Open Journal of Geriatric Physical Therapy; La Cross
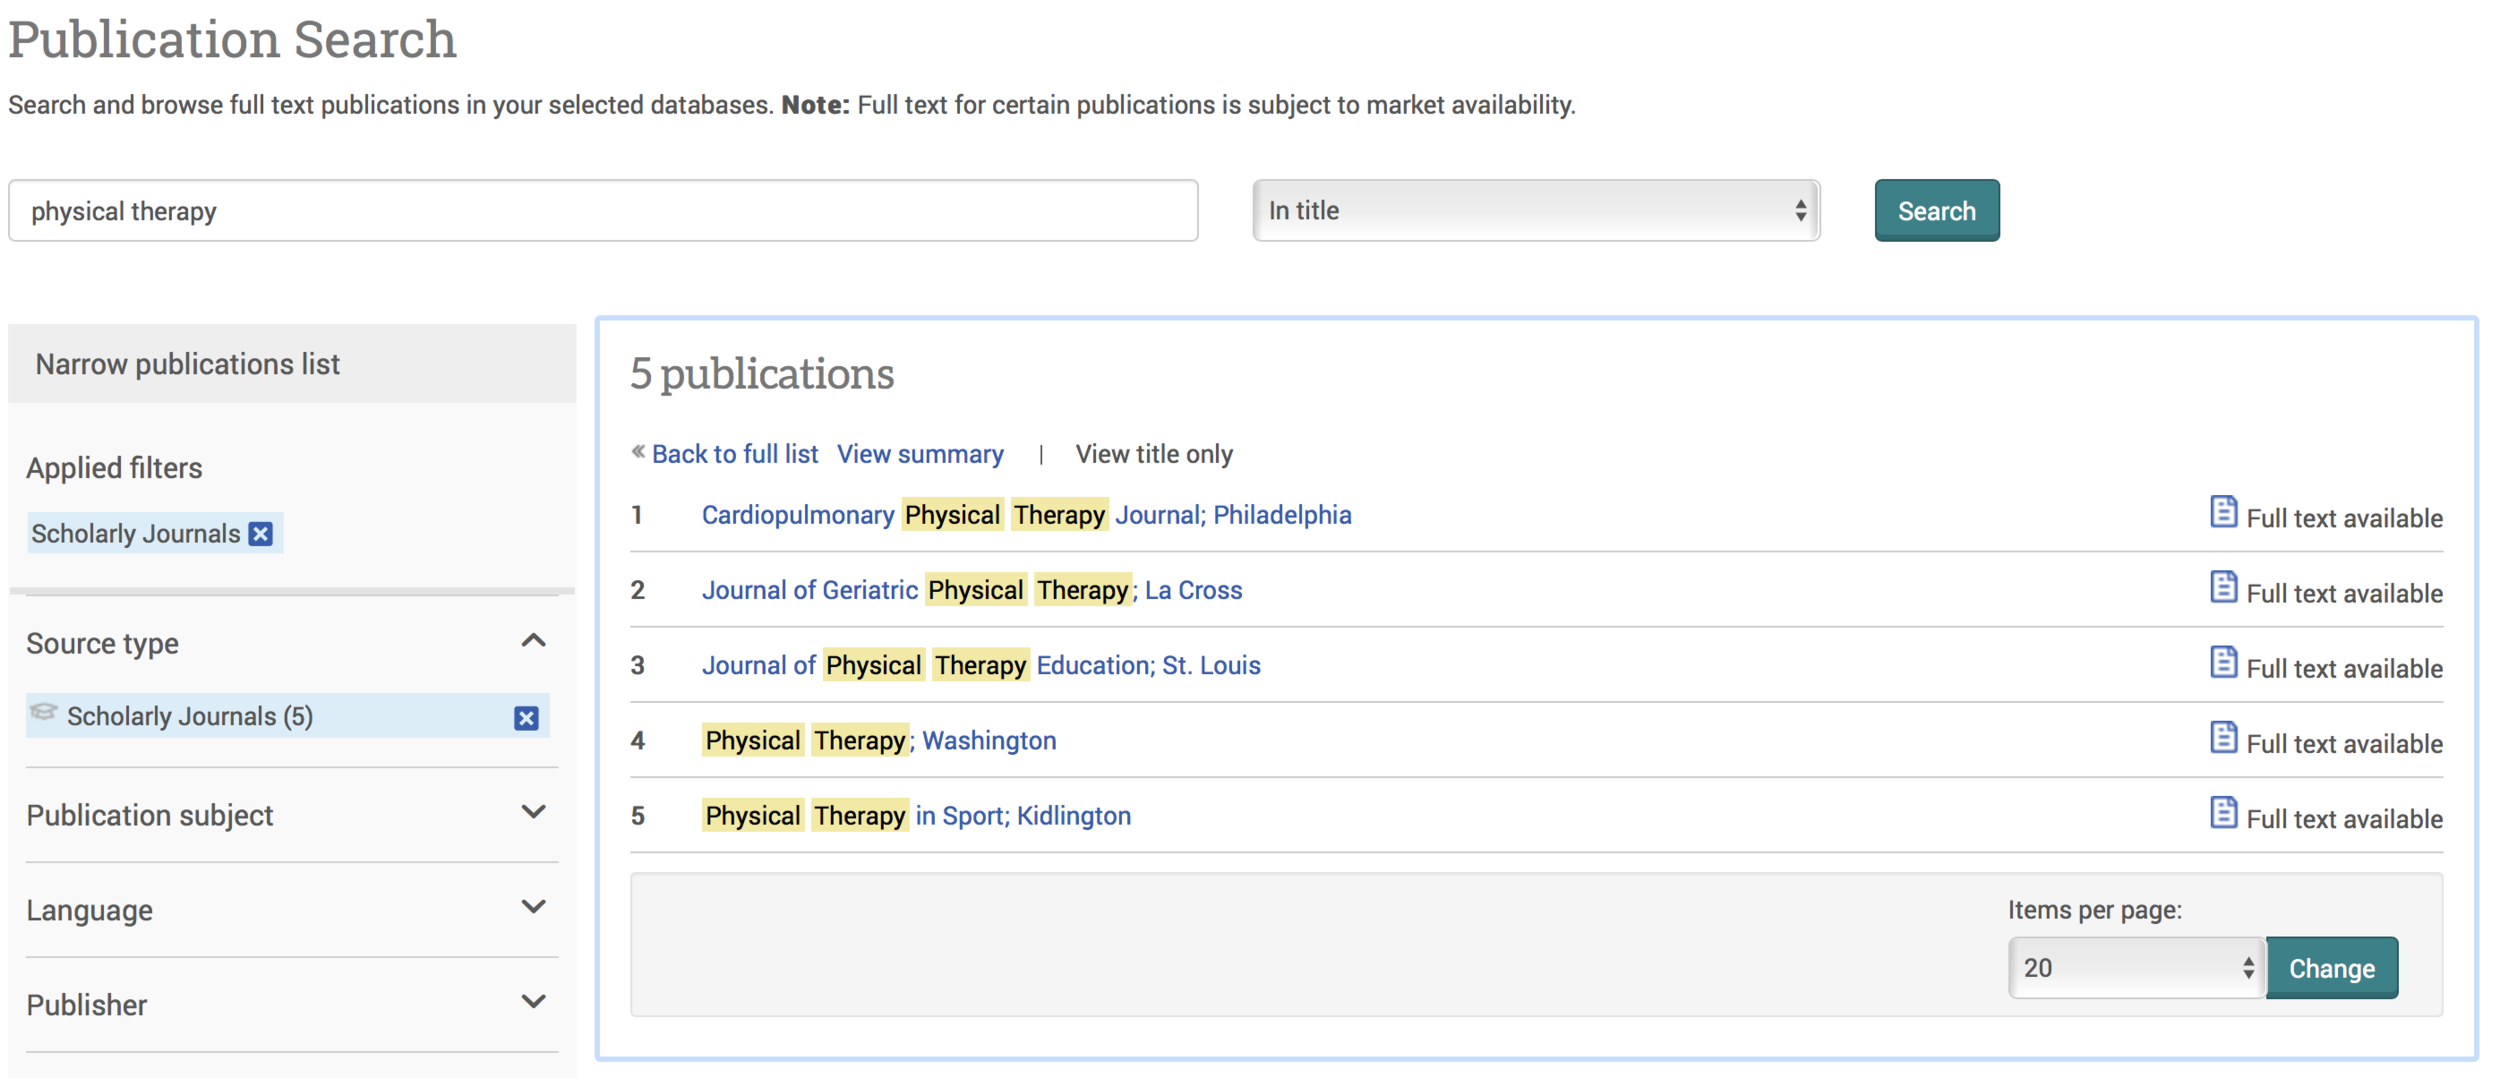The width and height of the screenshot is (2500, 1078). click(x=972, y=590)
